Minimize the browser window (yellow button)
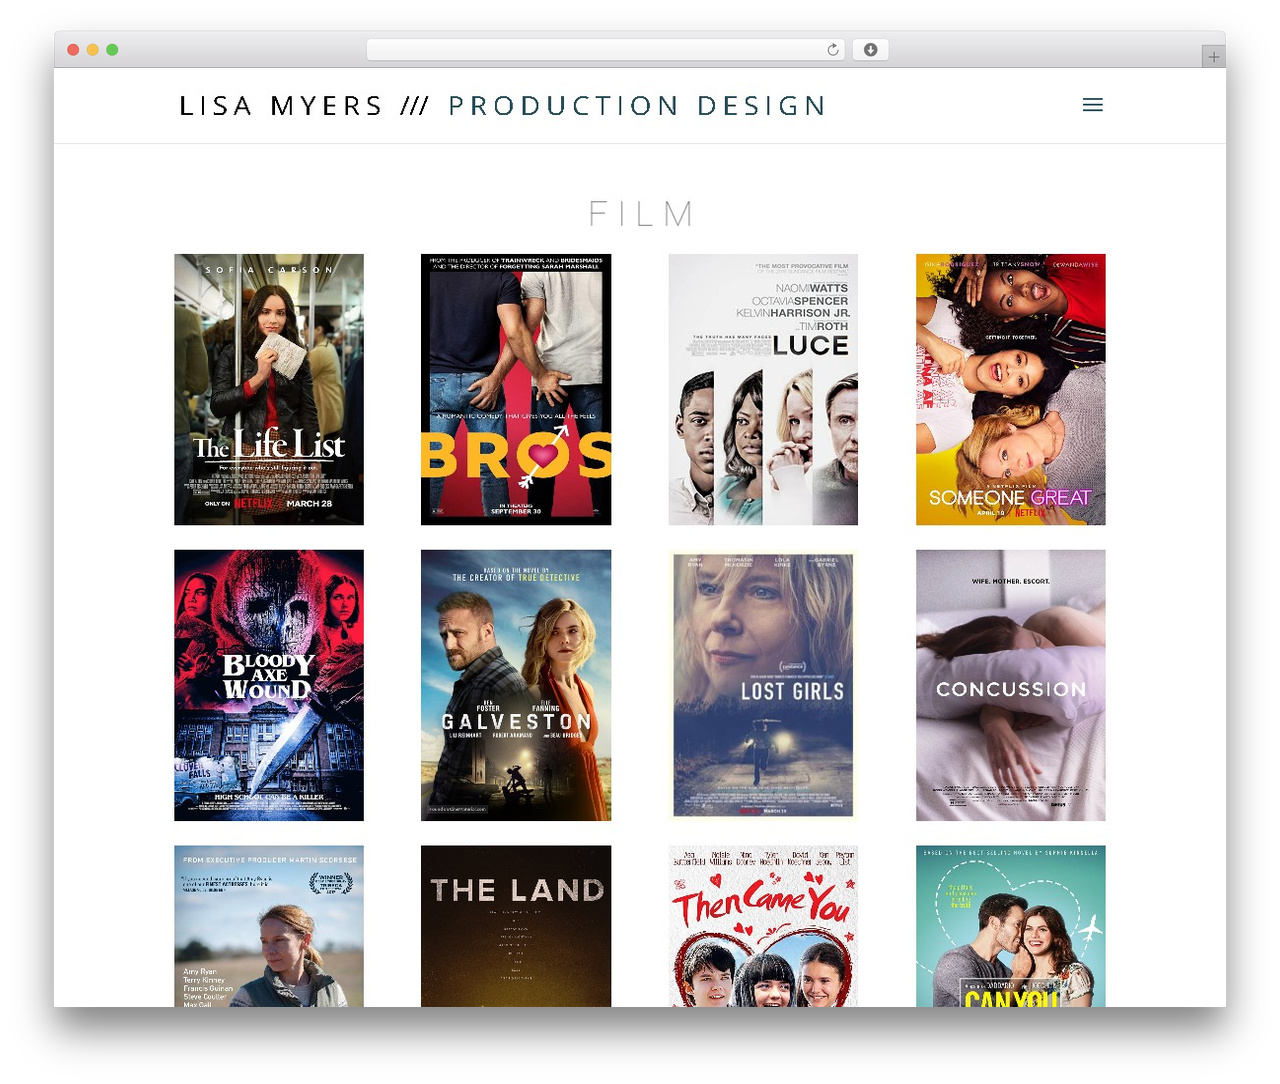The width and height of the screenshot is (1280, 1084). point(92,50)
